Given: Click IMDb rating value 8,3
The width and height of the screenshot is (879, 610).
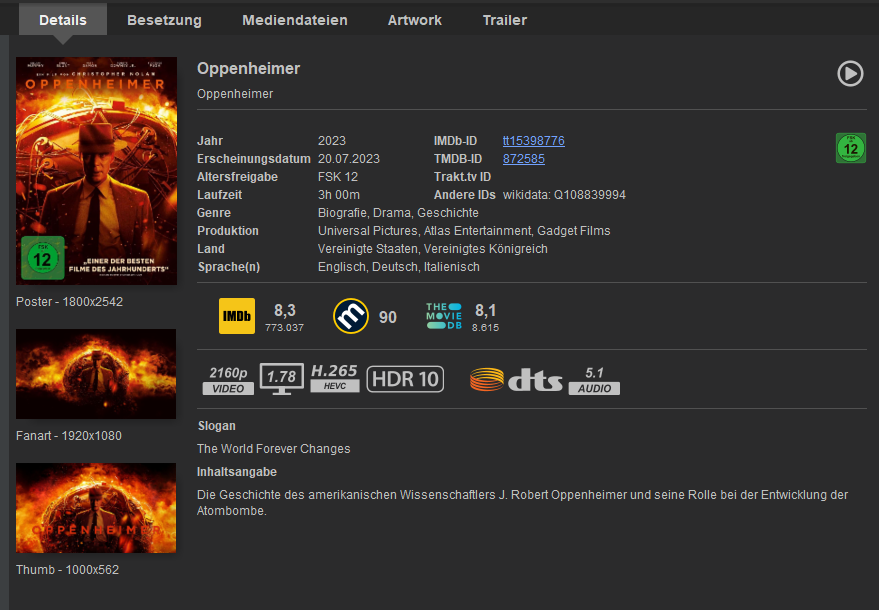Looking at the screenshot, I should [x=285, y=310].
